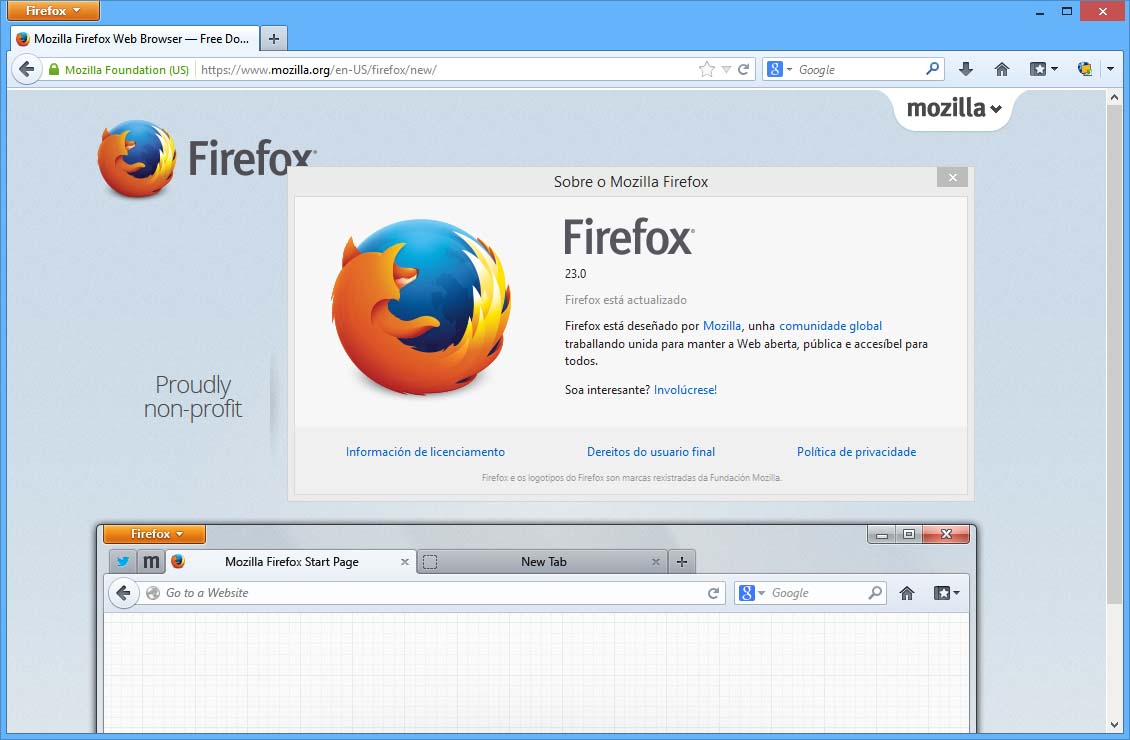
Task: Reload the page in the main toolbar
Action: [x=744, y=70]
